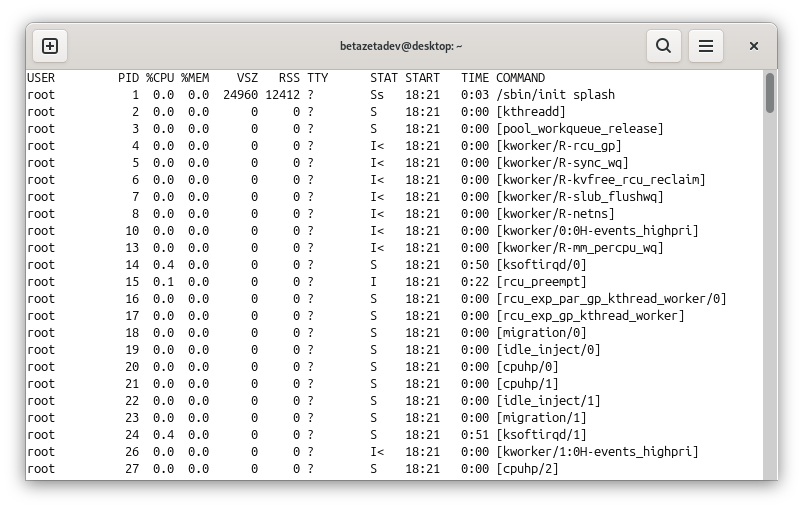Click the search magnifier icon
Image resolution: width=803 pixels, height=509 pixels.
click(663, 46)
